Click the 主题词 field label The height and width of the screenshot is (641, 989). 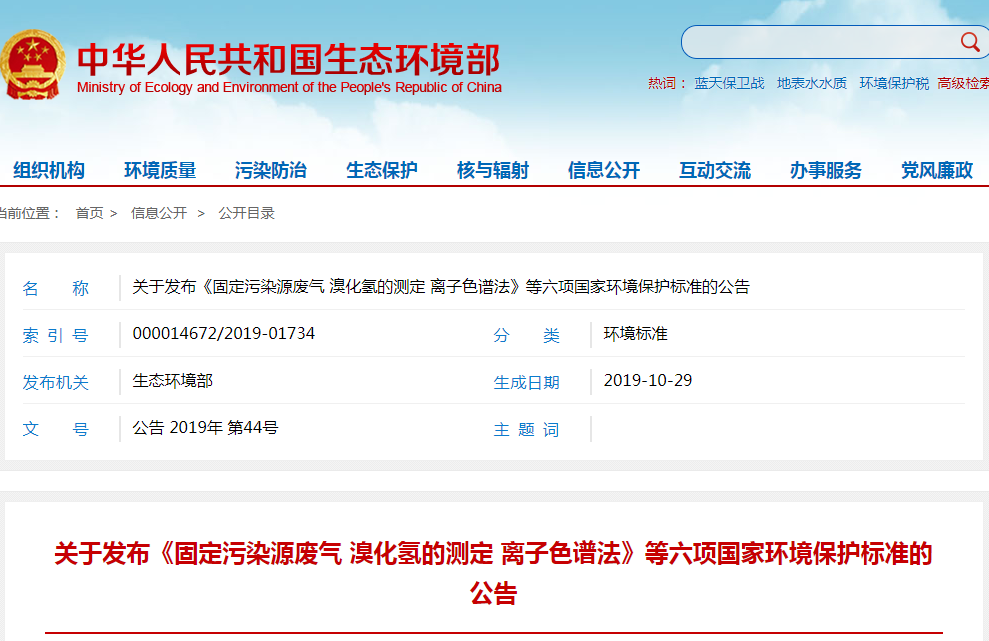527,430
